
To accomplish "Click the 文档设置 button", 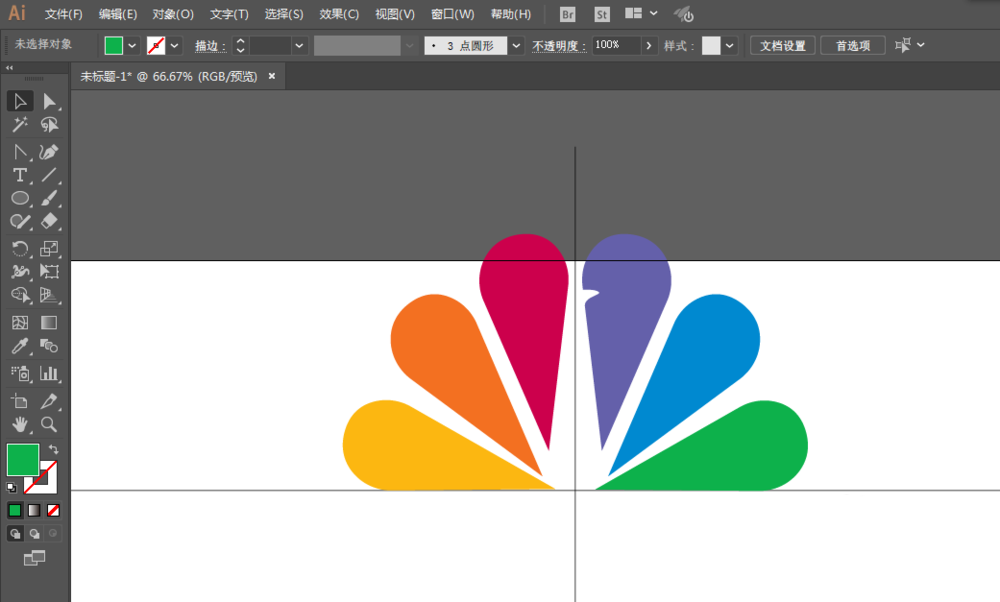I will tap(783, 46).
